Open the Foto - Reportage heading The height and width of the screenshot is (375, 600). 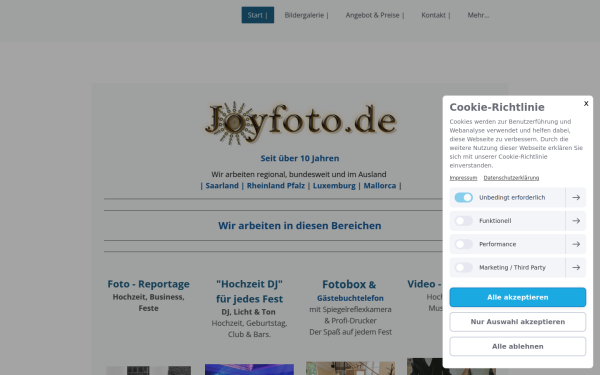click(x=148, y=284)
